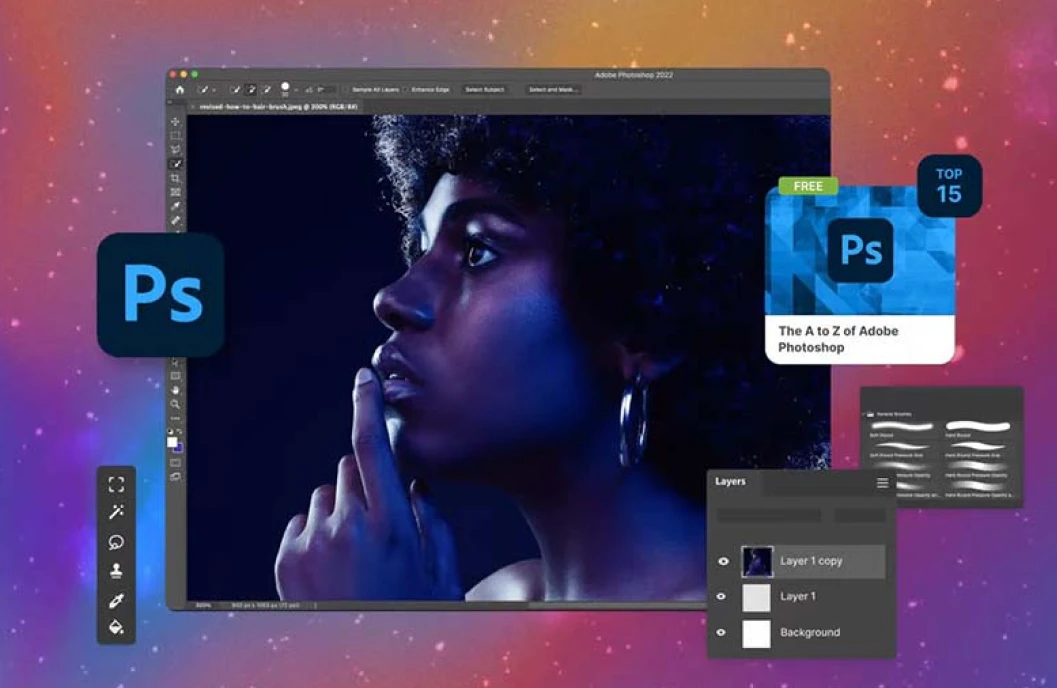
Task: Select the highlighted Quick Selection tool
Action: point(175,164)
